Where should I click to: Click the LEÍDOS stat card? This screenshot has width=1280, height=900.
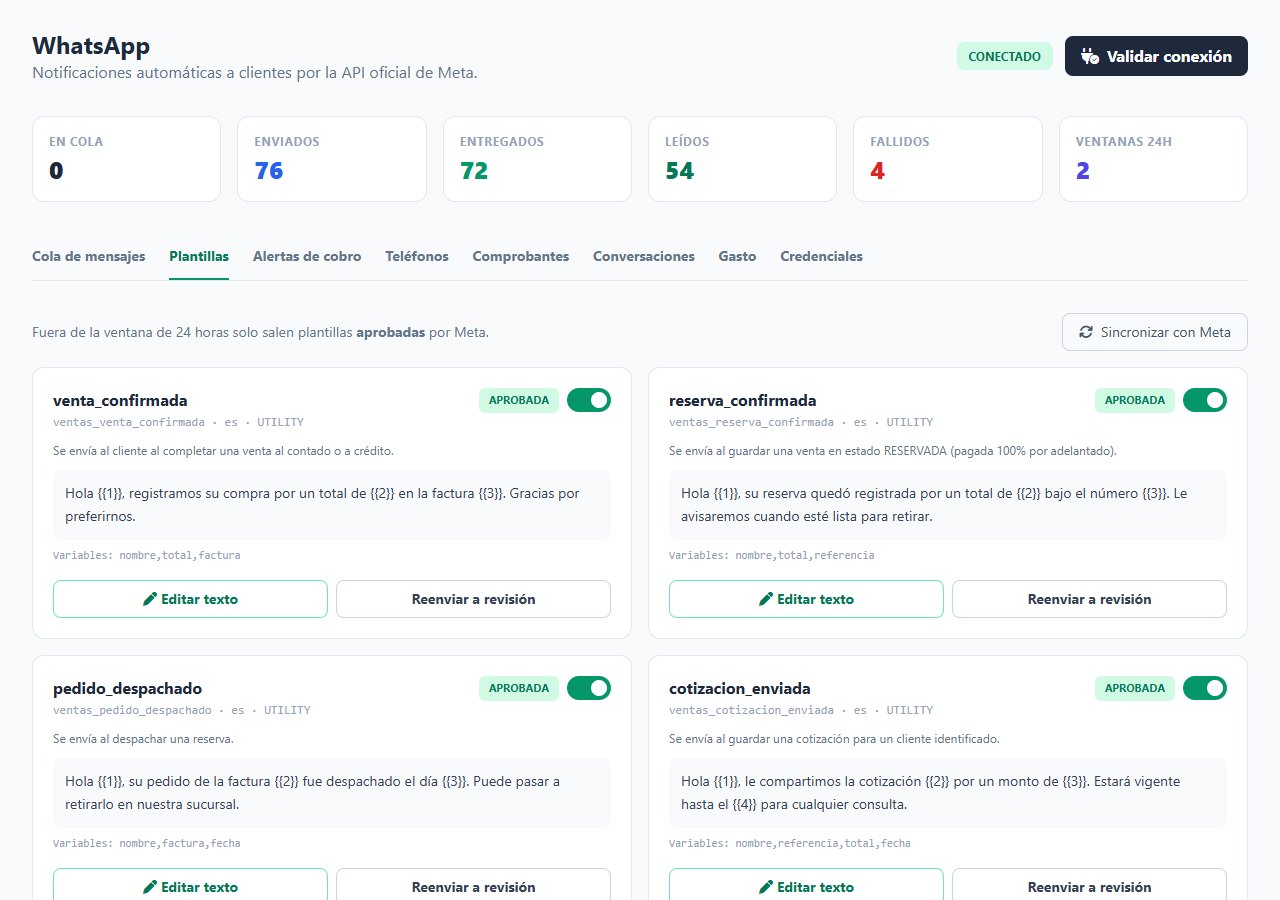tap(742, 159)
